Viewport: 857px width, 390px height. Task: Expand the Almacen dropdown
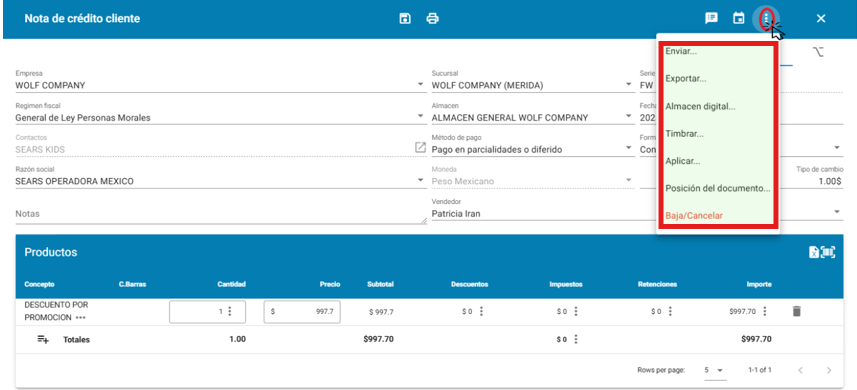click(x=629, y=116)
